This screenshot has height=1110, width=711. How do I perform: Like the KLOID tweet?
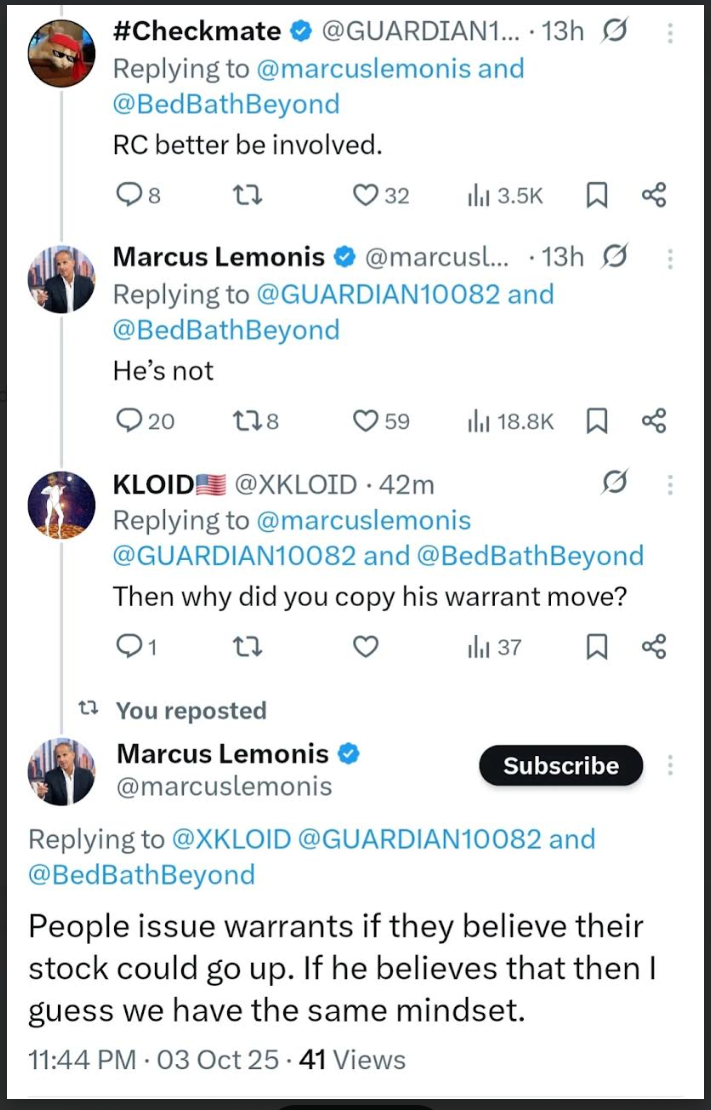[x=366, y=648]
